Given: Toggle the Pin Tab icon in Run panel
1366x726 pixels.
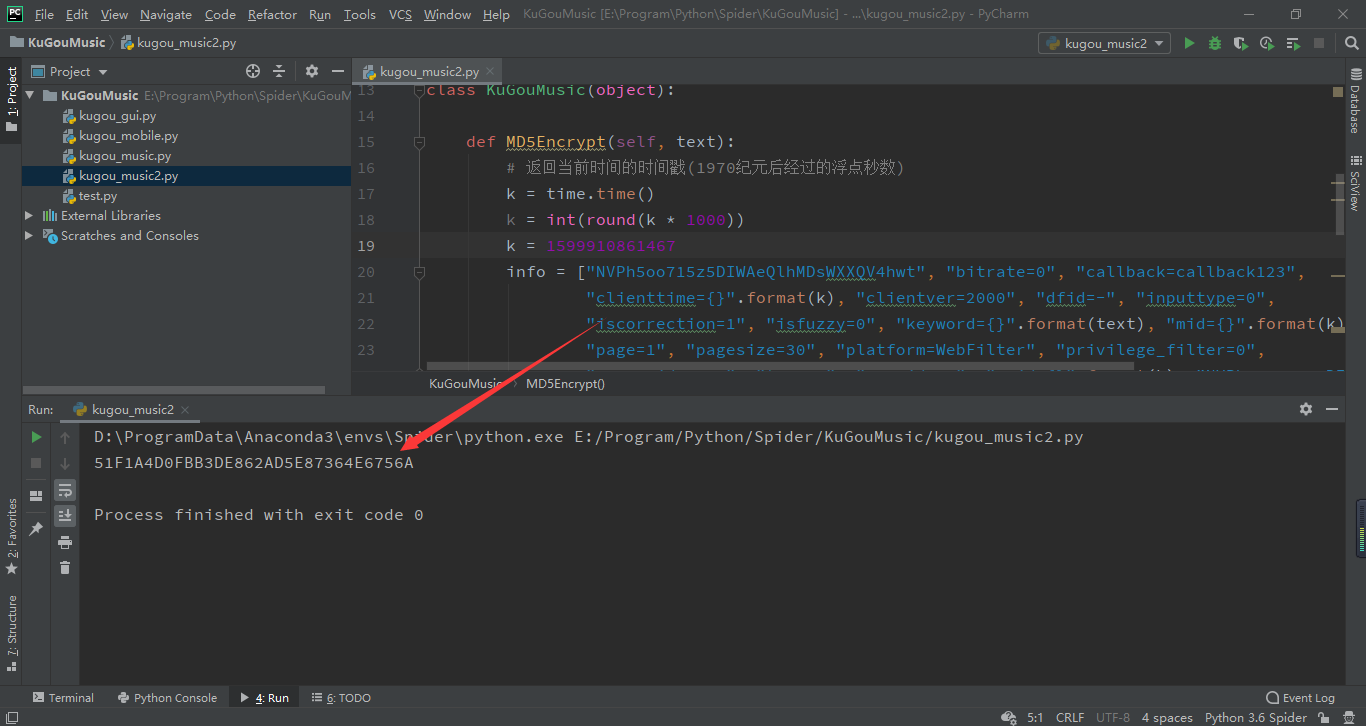Looking at the screenshot, I should click(36, 527).
